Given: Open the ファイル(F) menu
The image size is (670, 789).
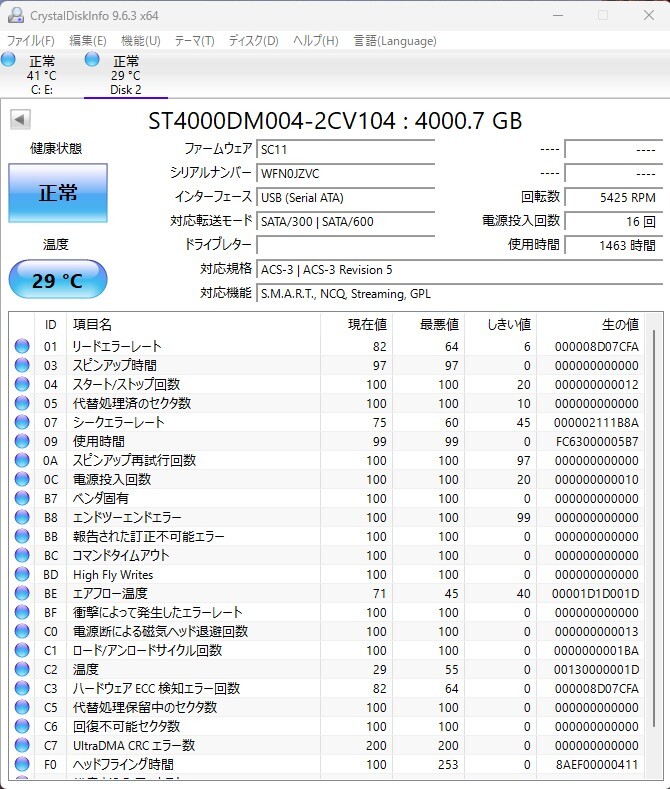Looking at the screenshot, I should tap(31, 41).
